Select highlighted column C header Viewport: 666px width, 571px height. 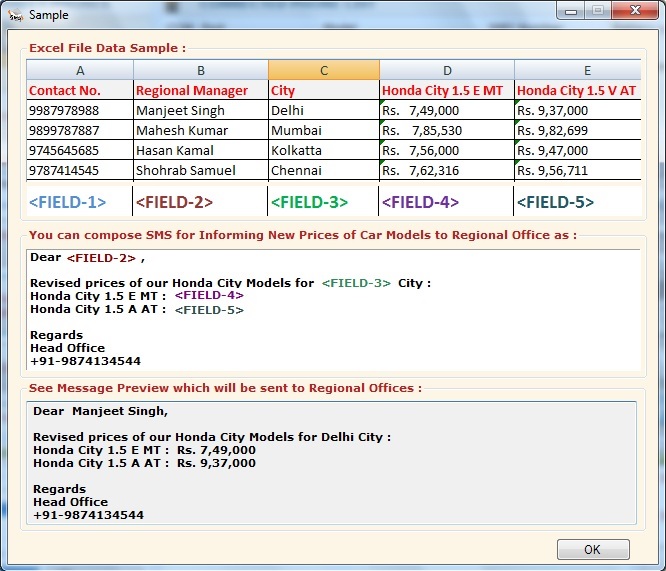(x=324, y=70)
